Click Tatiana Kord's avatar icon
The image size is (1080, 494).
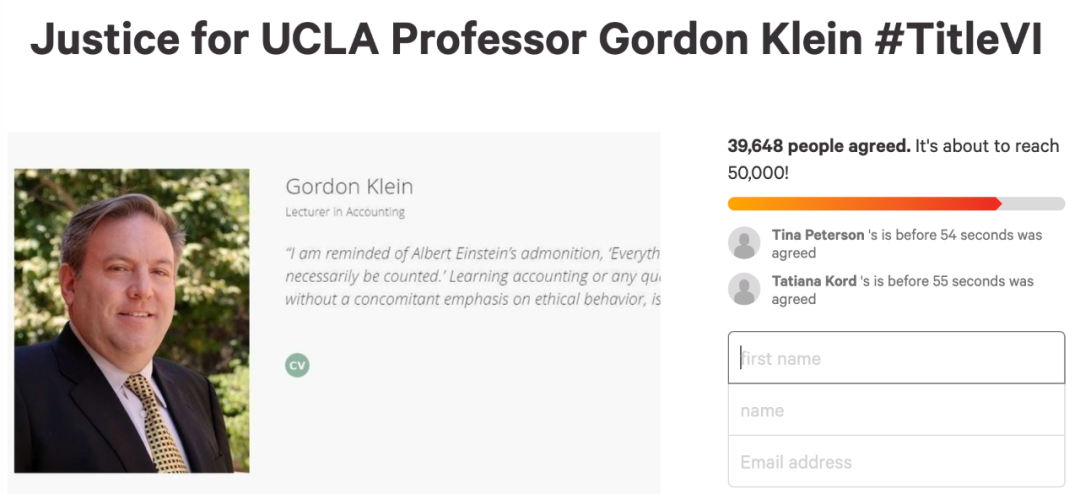(744, 289)
